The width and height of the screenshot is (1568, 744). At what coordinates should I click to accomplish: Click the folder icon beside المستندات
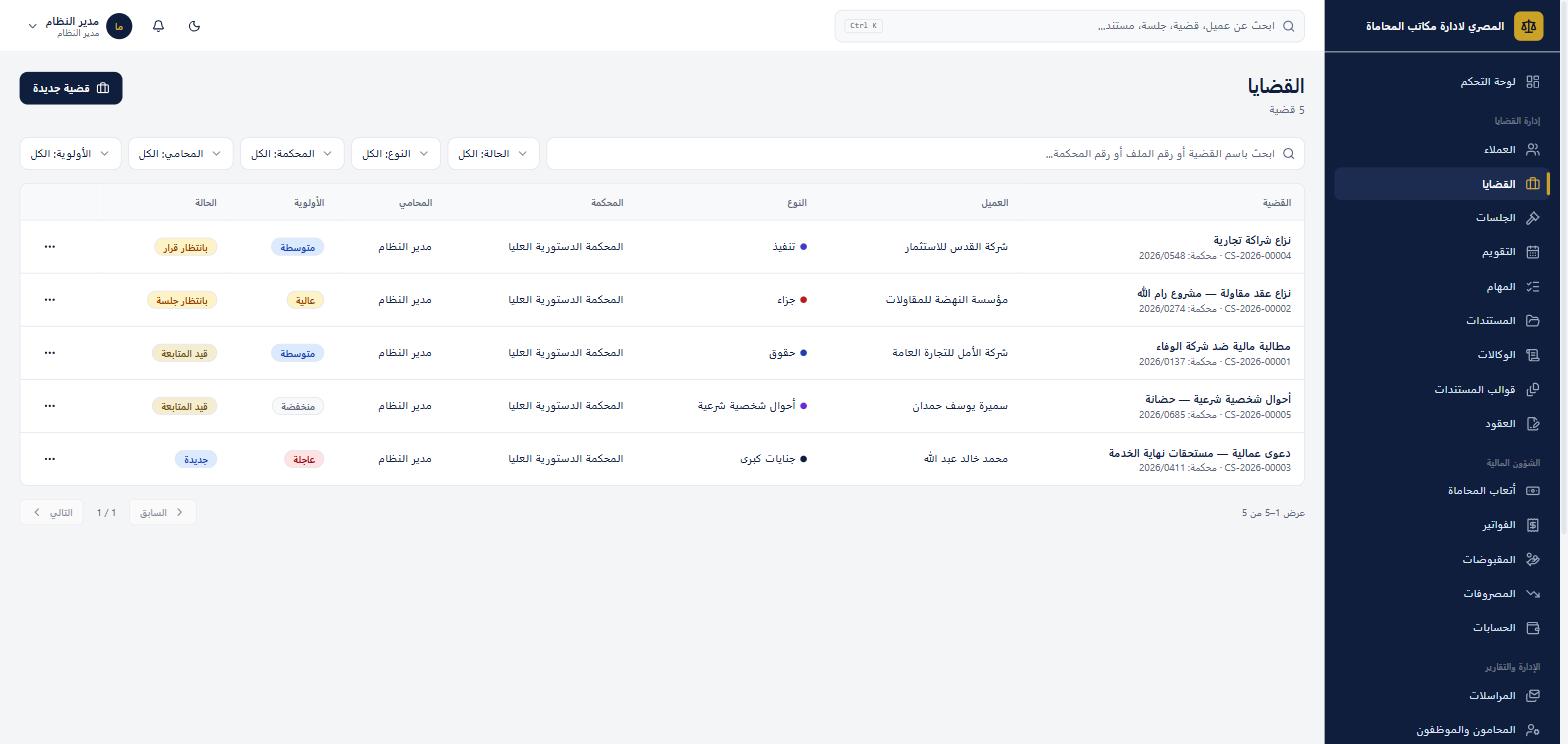(1532, 321)
